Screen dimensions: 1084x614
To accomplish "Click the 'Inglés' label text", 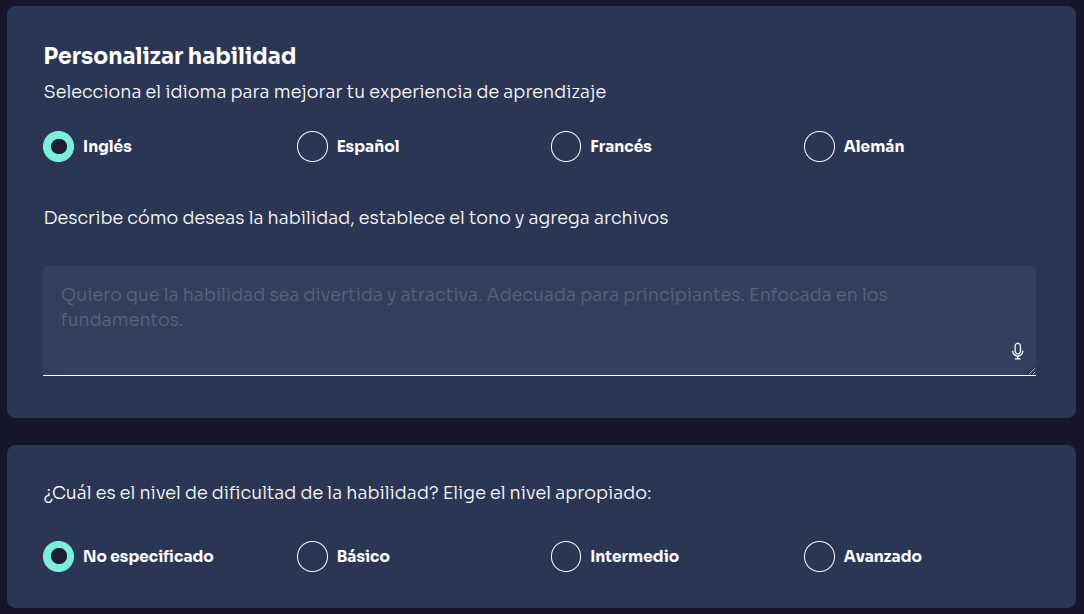I will 108,147.
